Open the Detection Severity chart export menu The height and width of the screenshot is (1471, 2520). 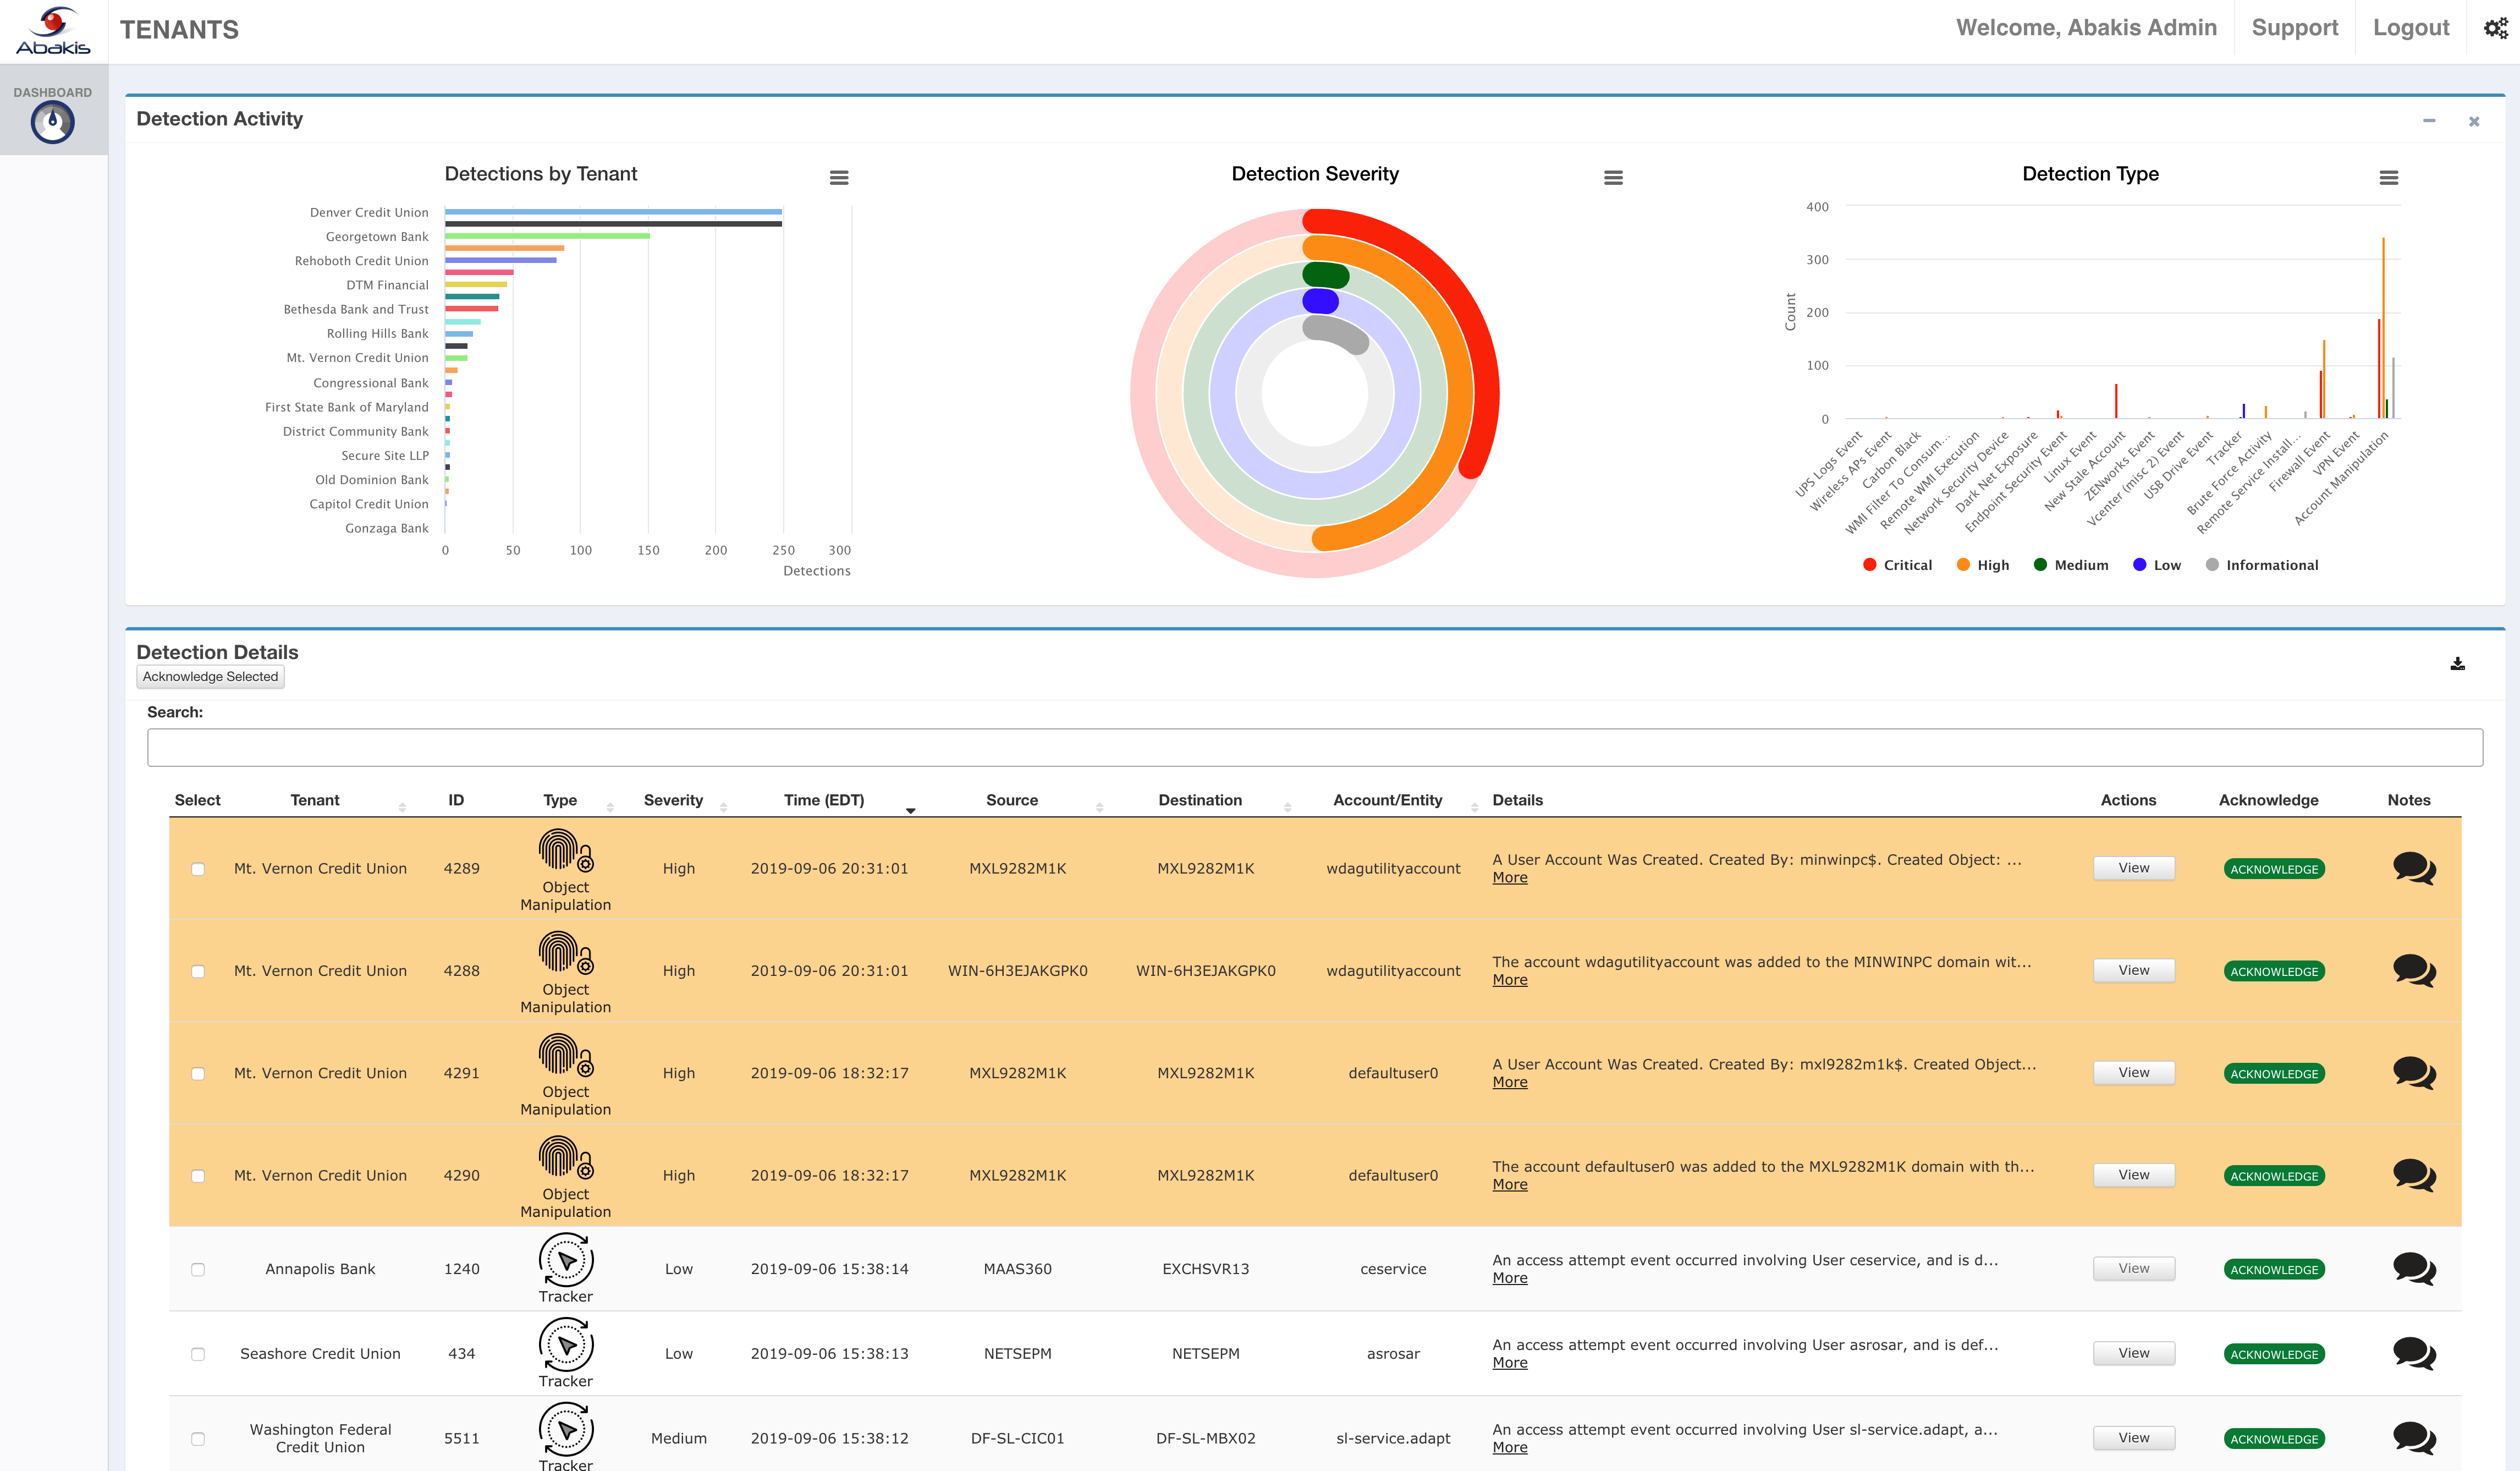coord(1614,177)
